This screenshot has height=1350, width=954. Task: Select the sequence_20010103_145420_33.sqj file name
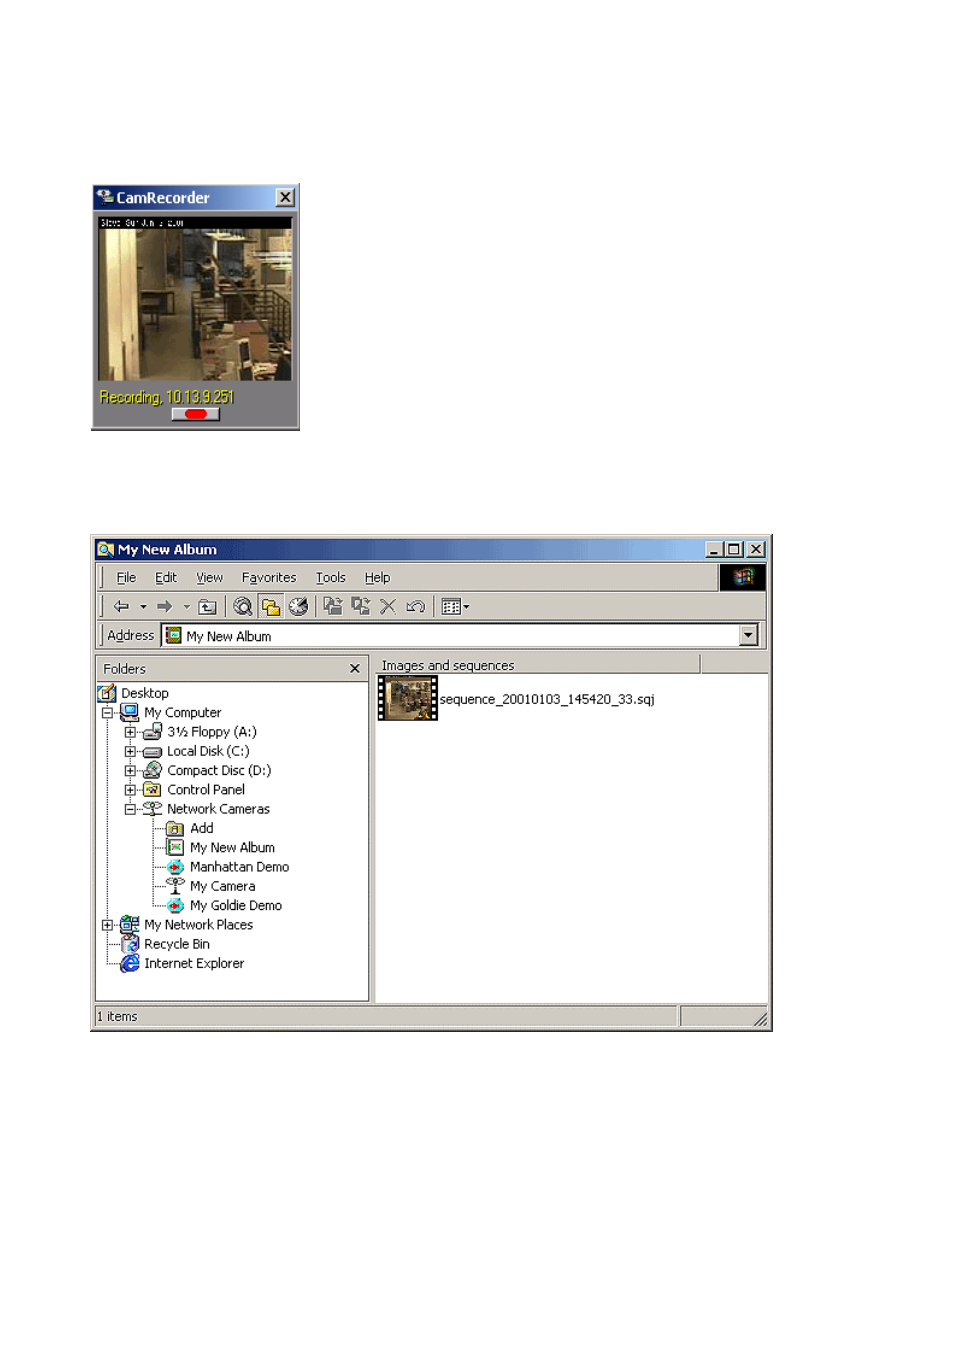click(547, 699)
